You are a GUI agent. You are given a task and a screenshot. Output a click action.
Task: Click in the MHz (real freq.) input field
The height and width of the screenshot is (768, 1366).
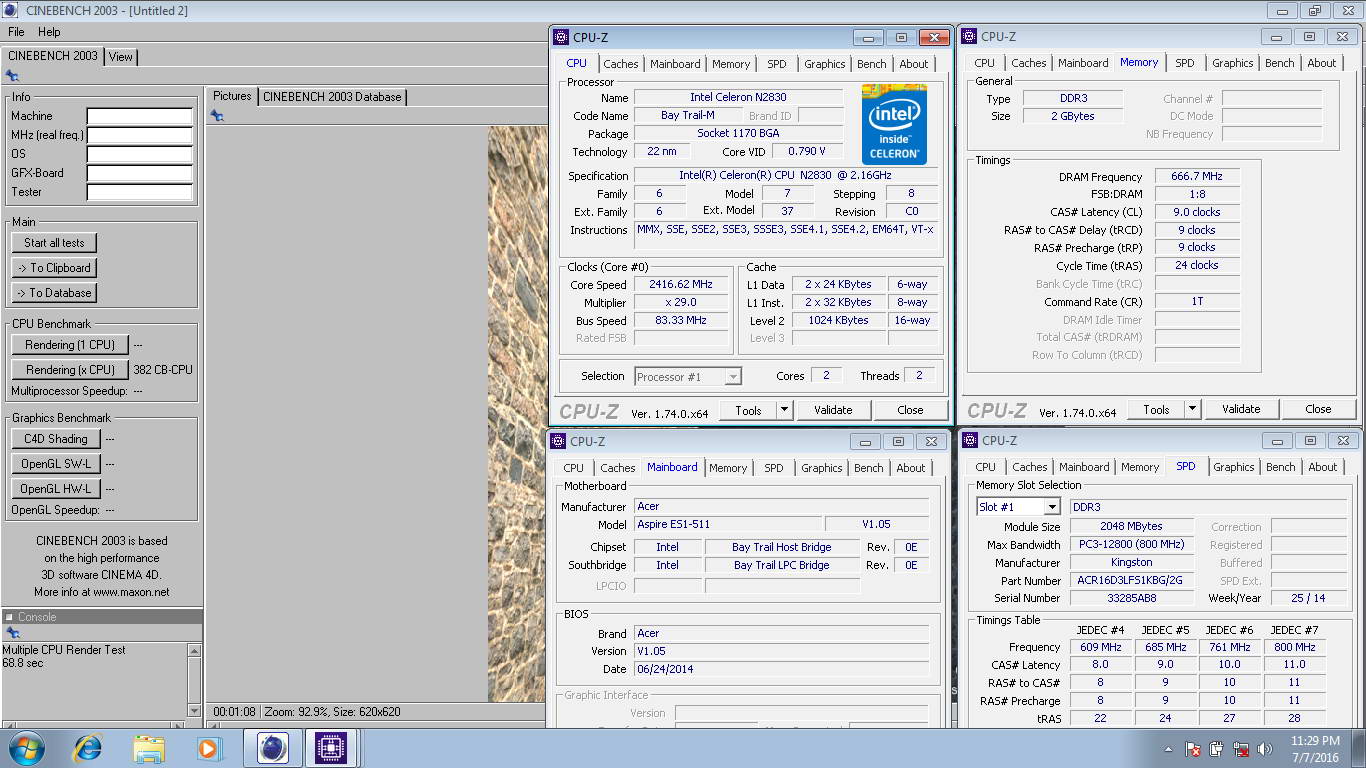coord(139,136)
